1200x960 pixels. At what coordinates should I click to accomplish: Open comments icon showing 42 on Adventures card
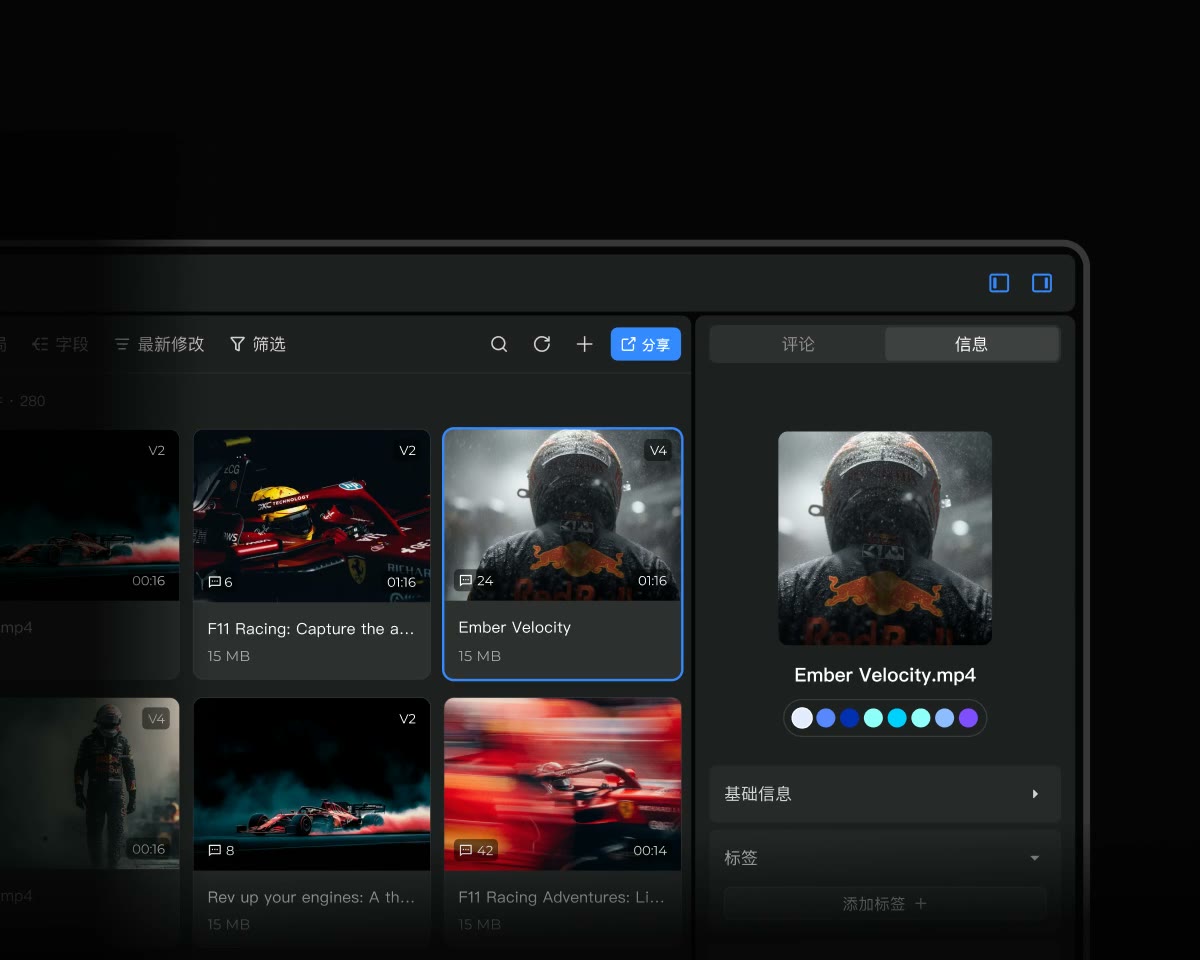point(476,850)
